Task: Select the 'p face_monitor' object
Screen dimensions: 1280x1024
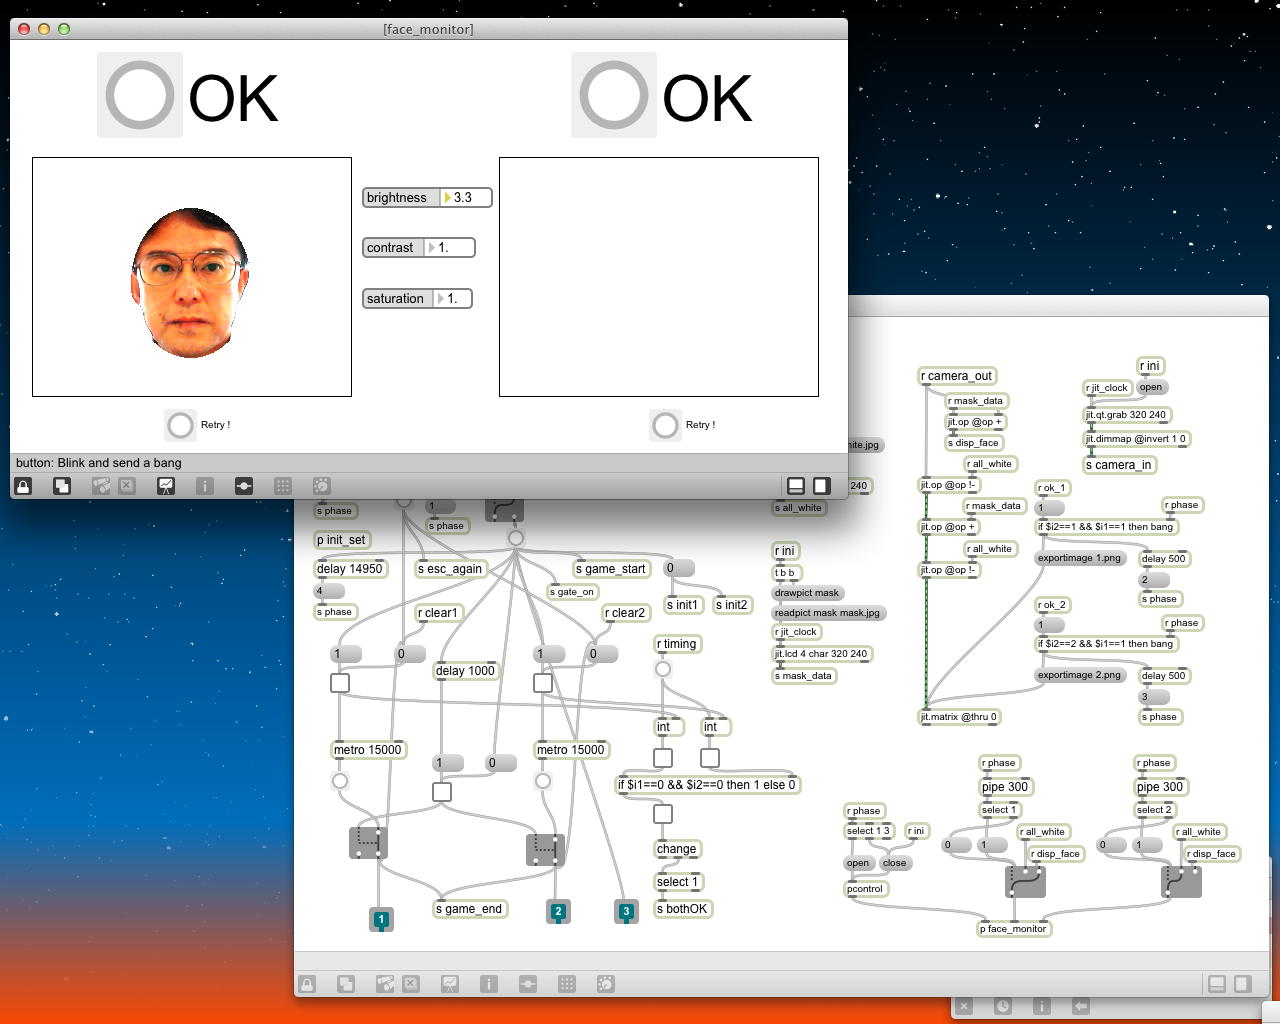Action: [x=1013, y=929]
